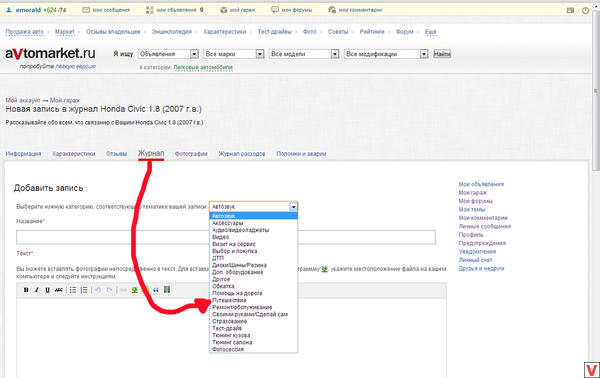This screenshot has height=378, width=600.
Task: Click the my comments icon in top bar
Action: click(332, 10)
